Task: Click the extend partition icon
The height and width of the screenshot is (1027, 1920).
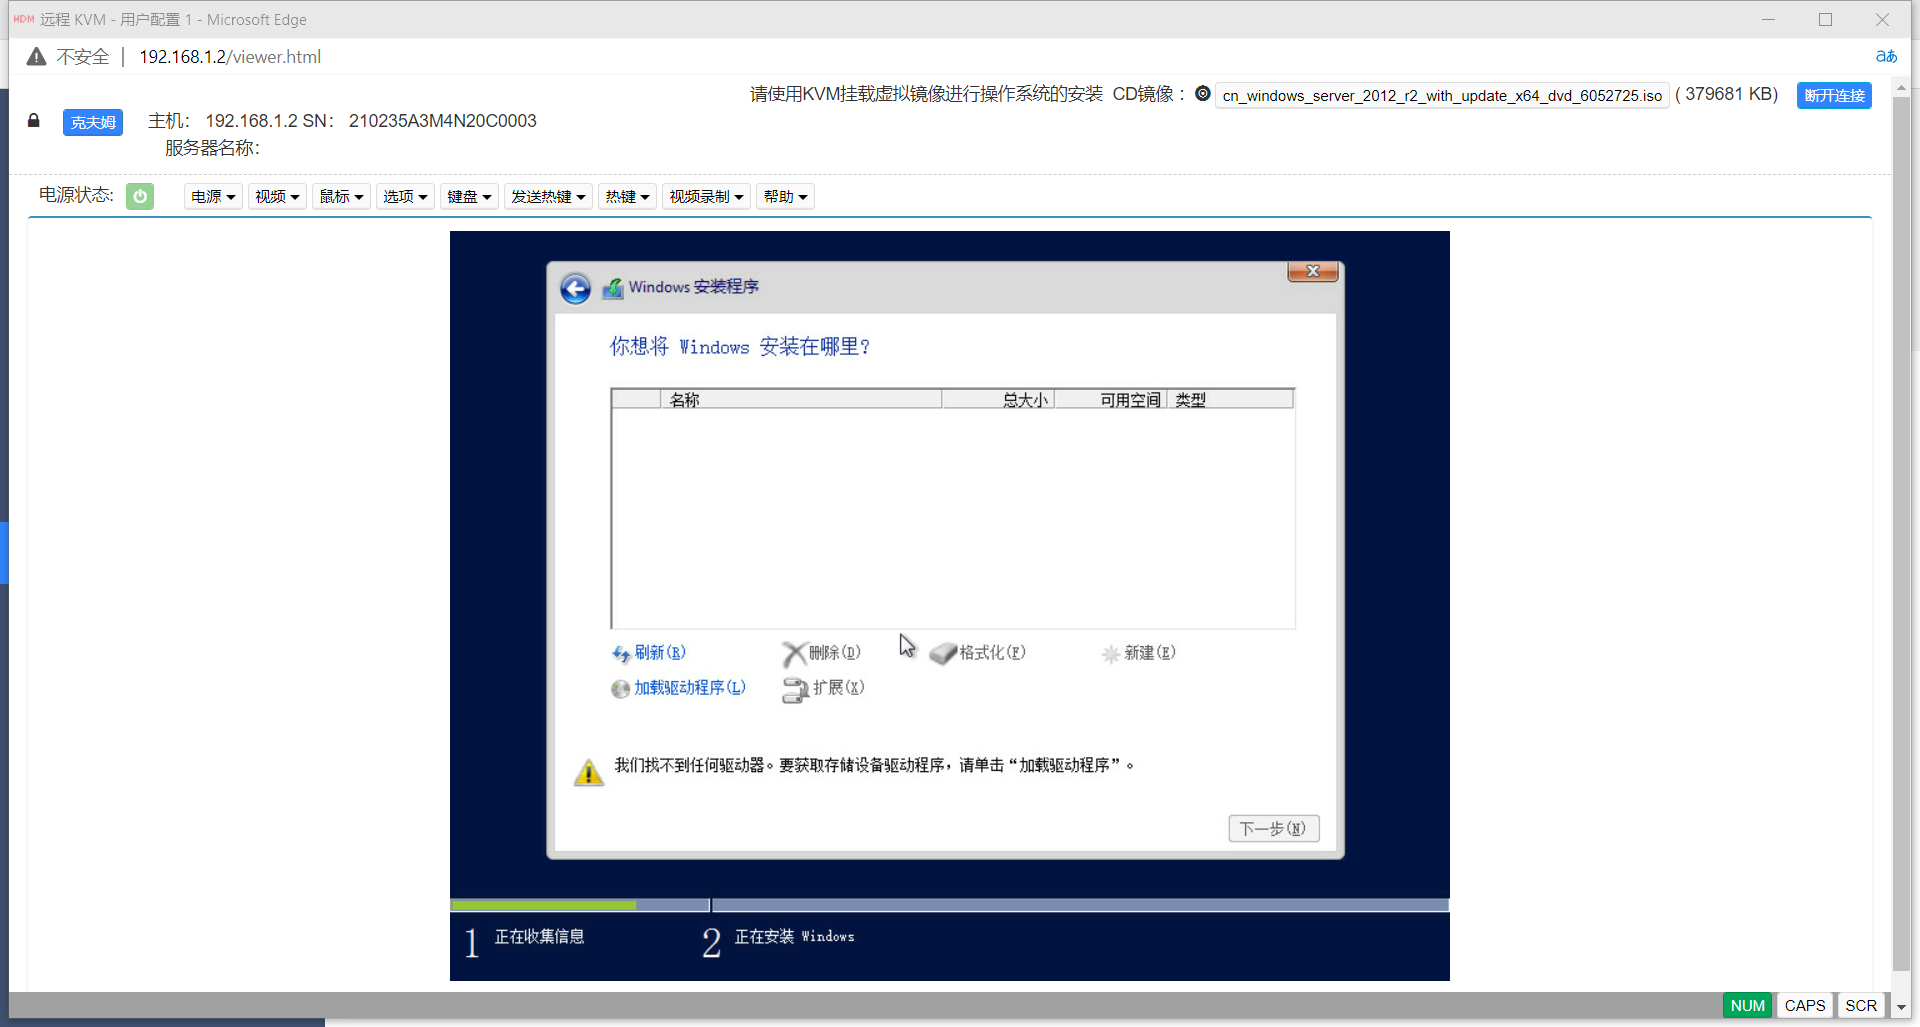Action: (796, 689)
